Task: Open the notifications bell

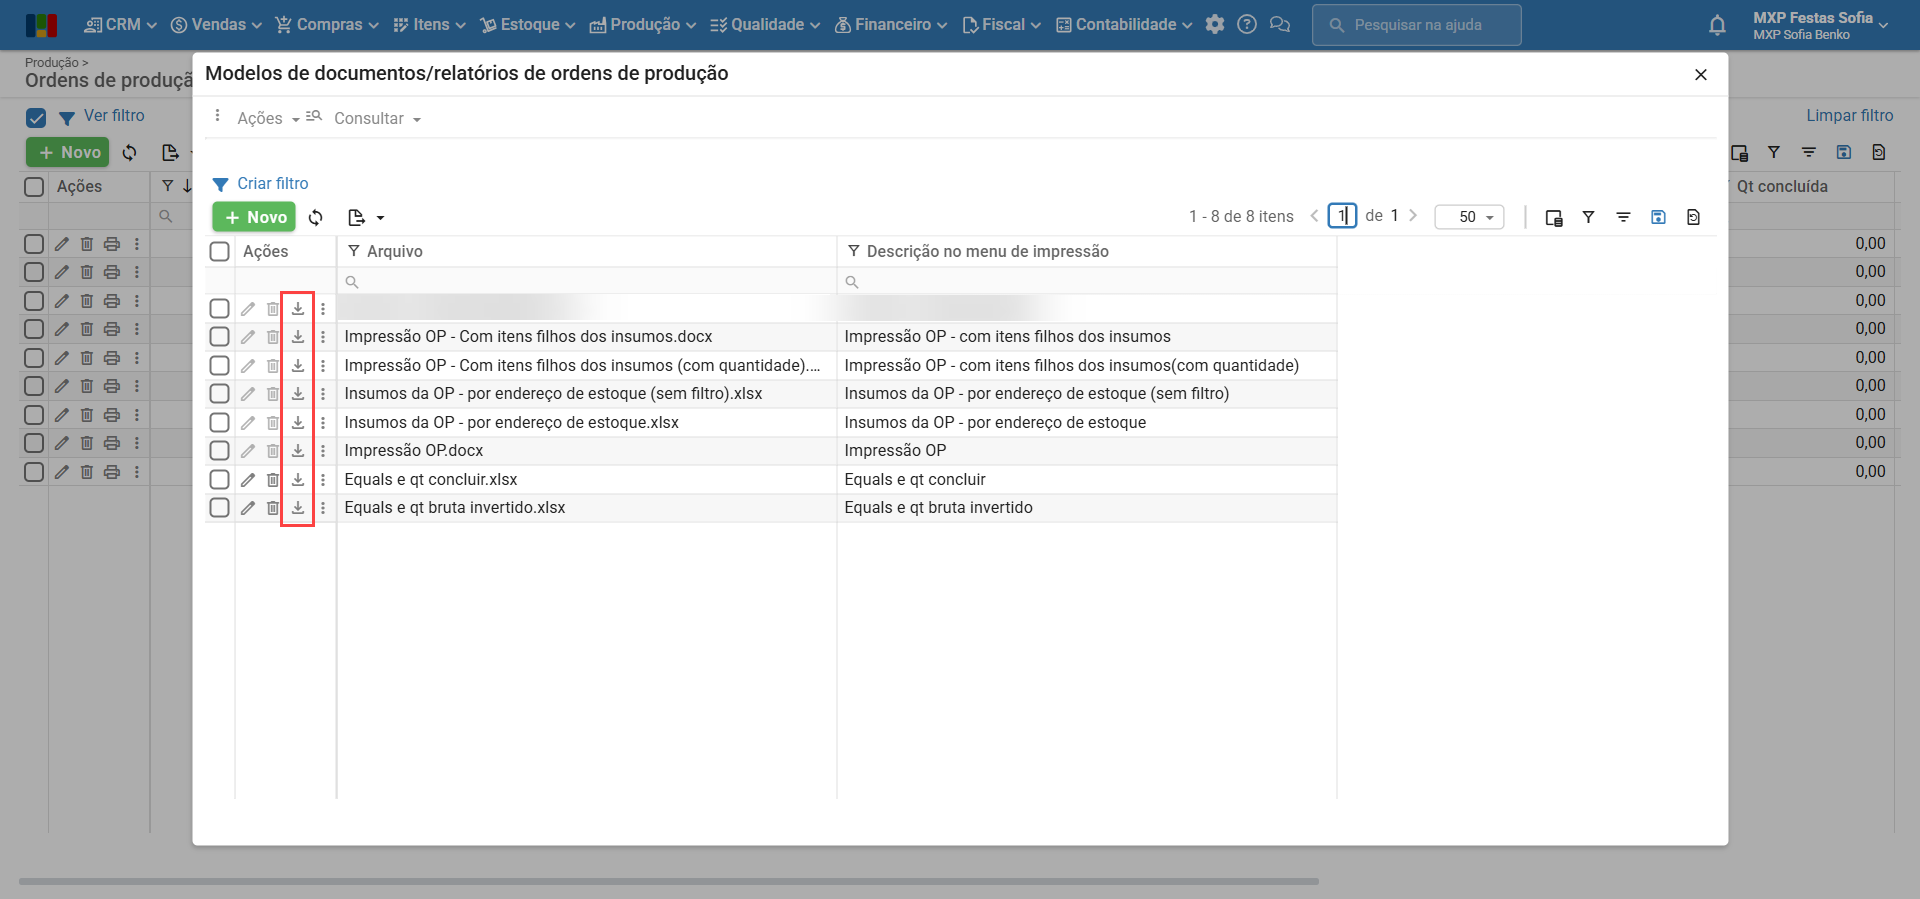Action: [x=1717, y=25]
